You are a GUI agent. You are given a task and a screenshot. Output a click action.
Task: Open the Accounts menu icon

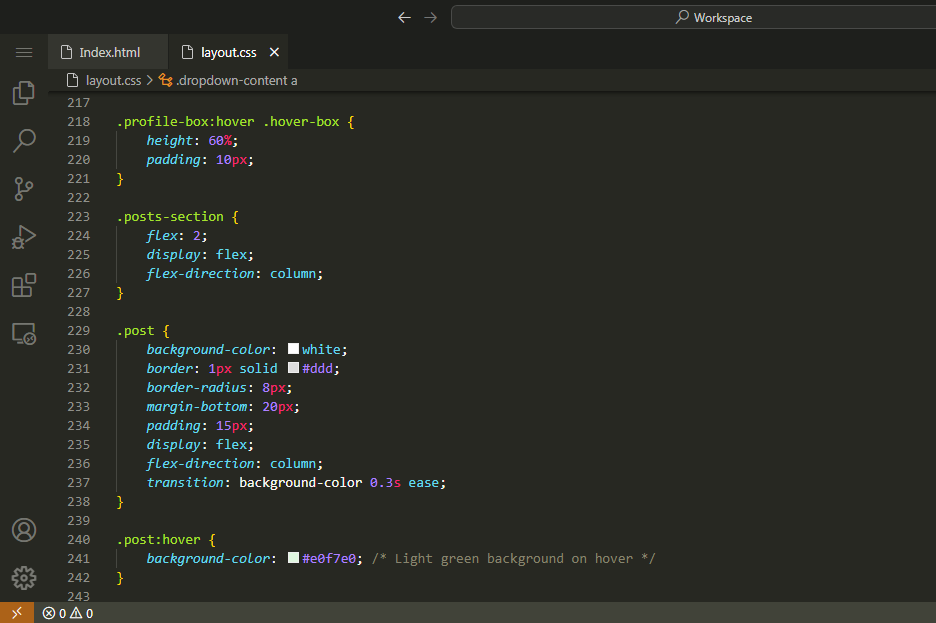[24, 530]
